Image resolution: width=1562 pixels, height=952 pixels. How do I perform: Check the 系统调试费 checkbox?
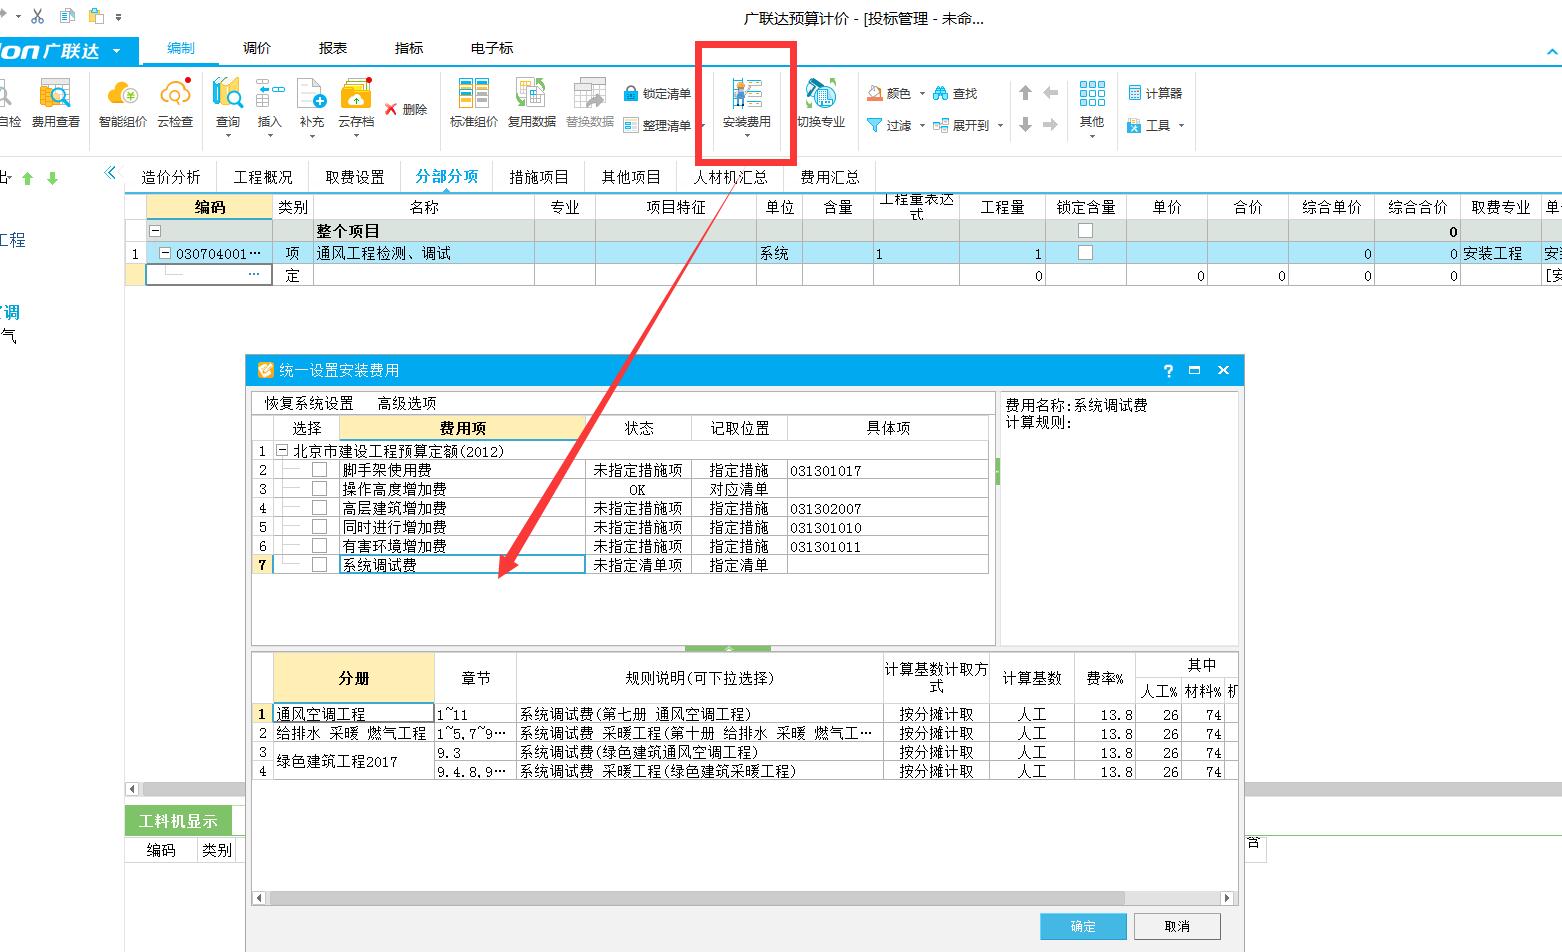pyautogui.click(x=319, y=564)
